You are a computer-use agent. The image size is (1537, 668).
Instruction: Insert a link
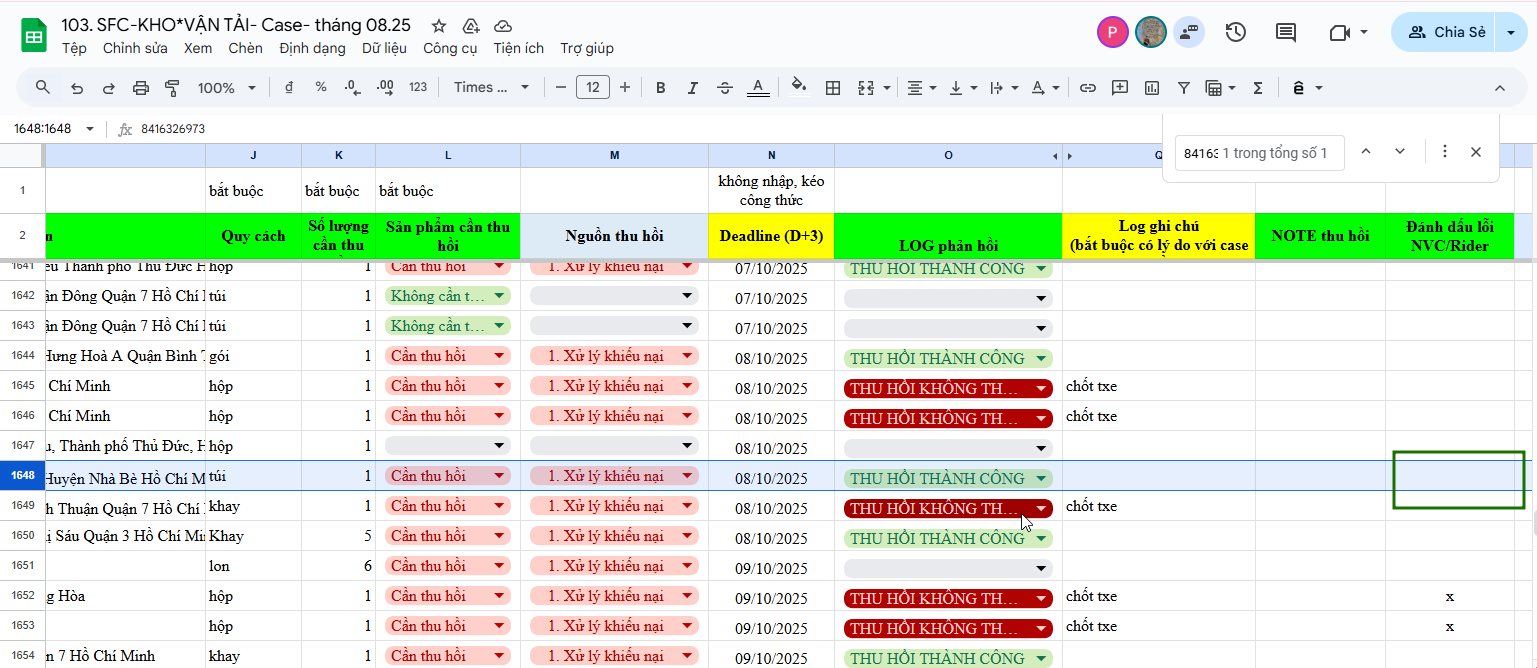click(x=1088, y=88)
